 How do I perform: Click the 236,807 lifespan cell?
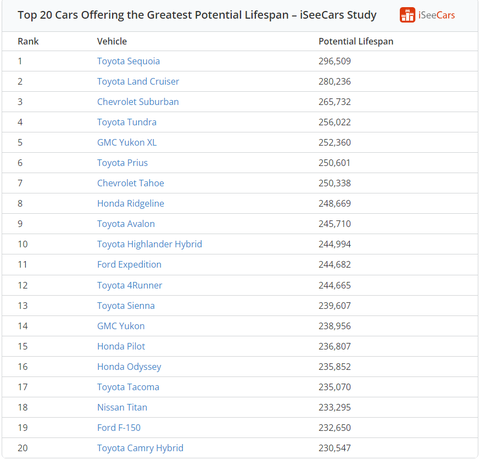pos(335,346)
